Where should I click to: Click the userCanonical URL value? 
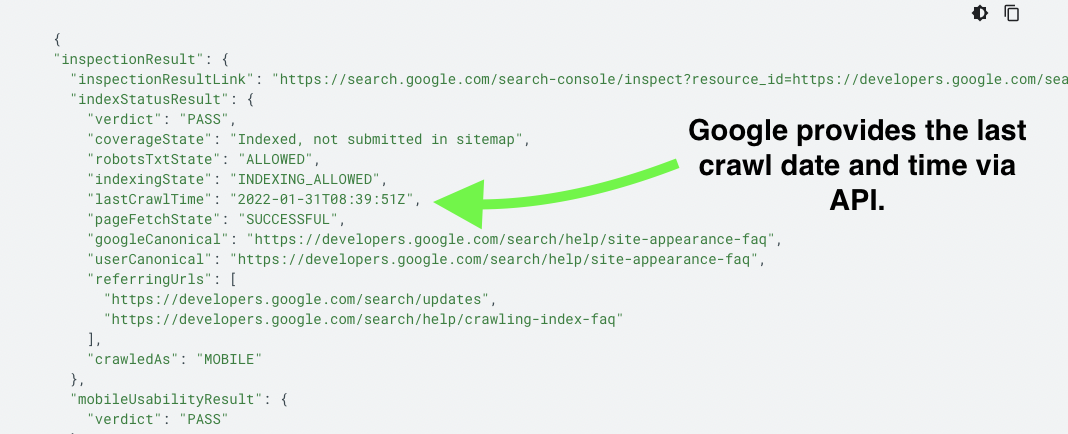pyautogui.click(x=494, y=259)
